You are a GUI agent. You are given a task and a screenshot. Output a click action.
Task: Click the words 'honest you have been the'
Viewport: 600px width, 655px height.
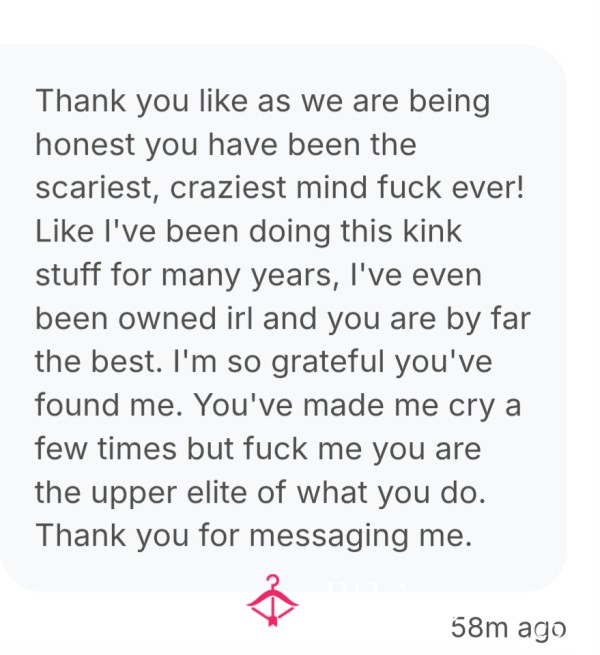[226, 145]
